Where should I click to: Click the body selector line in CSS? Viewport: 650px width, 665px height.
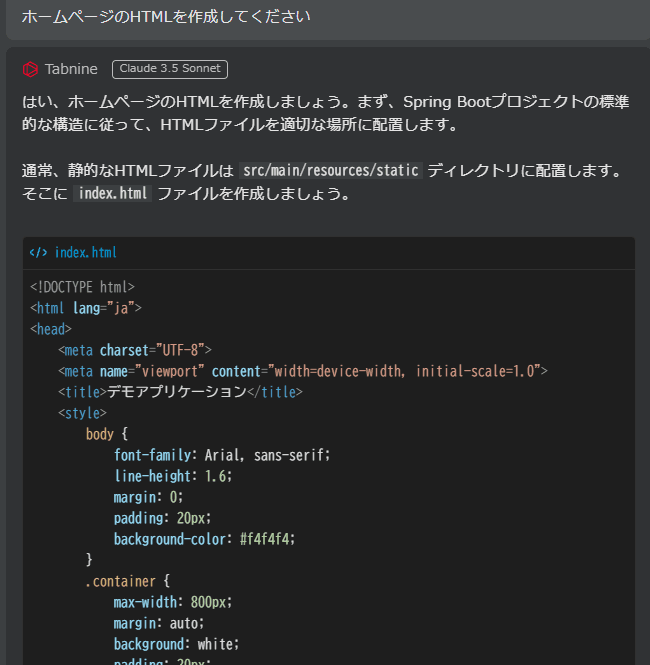pyautogui.click(x=107, y=434)
